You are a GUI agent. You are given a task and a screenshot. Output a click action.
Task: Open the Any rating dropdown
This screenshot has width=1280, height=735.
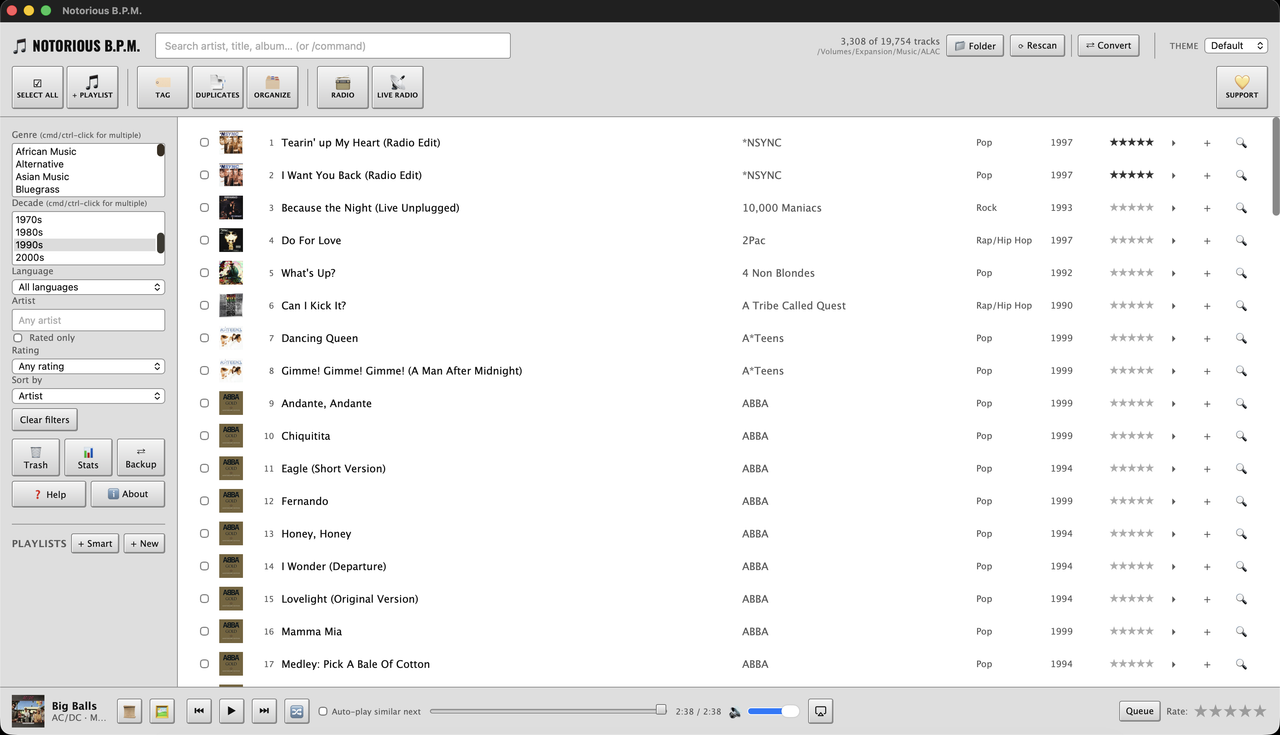pyautogui.click(x=88, y=366)
